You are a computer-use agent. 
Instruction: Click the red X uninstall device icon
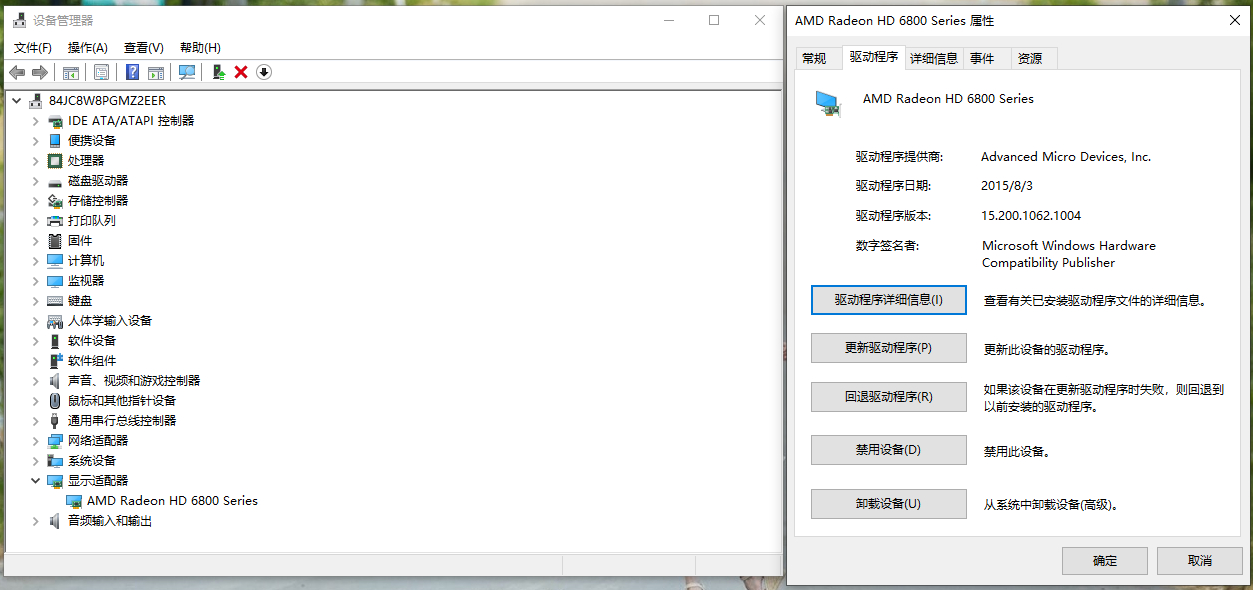(x=241, y=72)
